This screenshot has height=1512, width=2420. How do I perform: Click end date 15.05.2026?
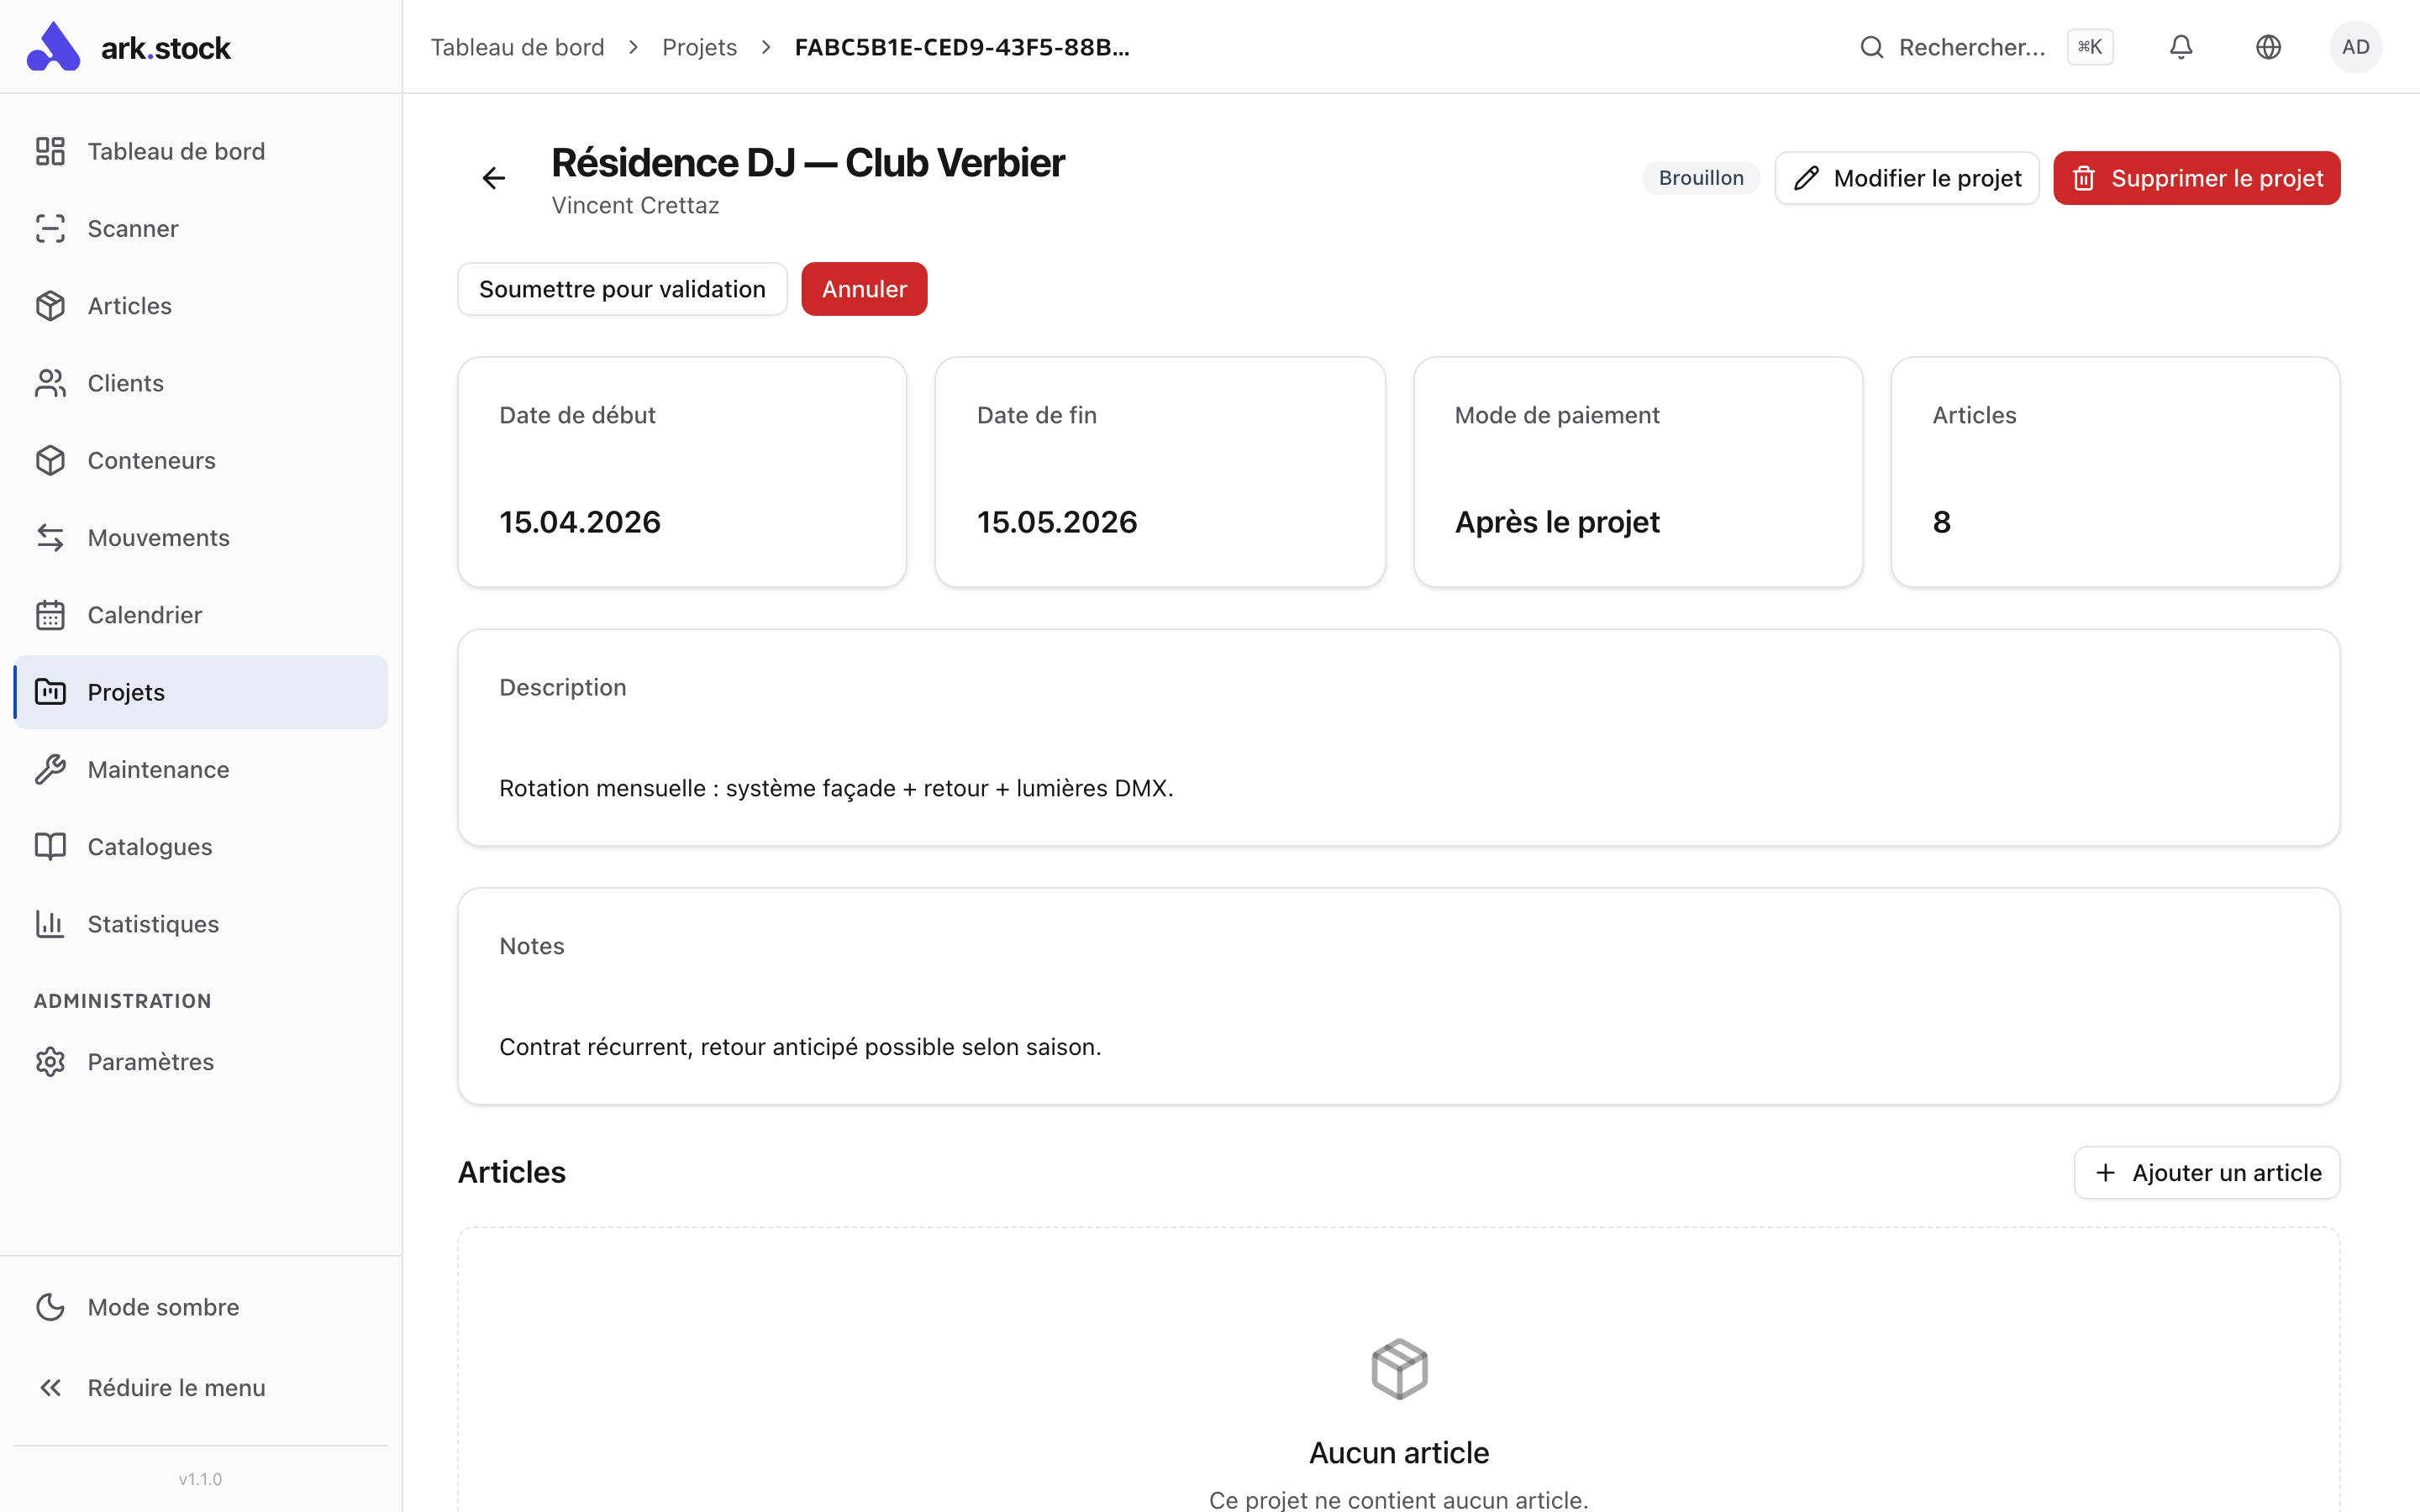click(1057, 522)
